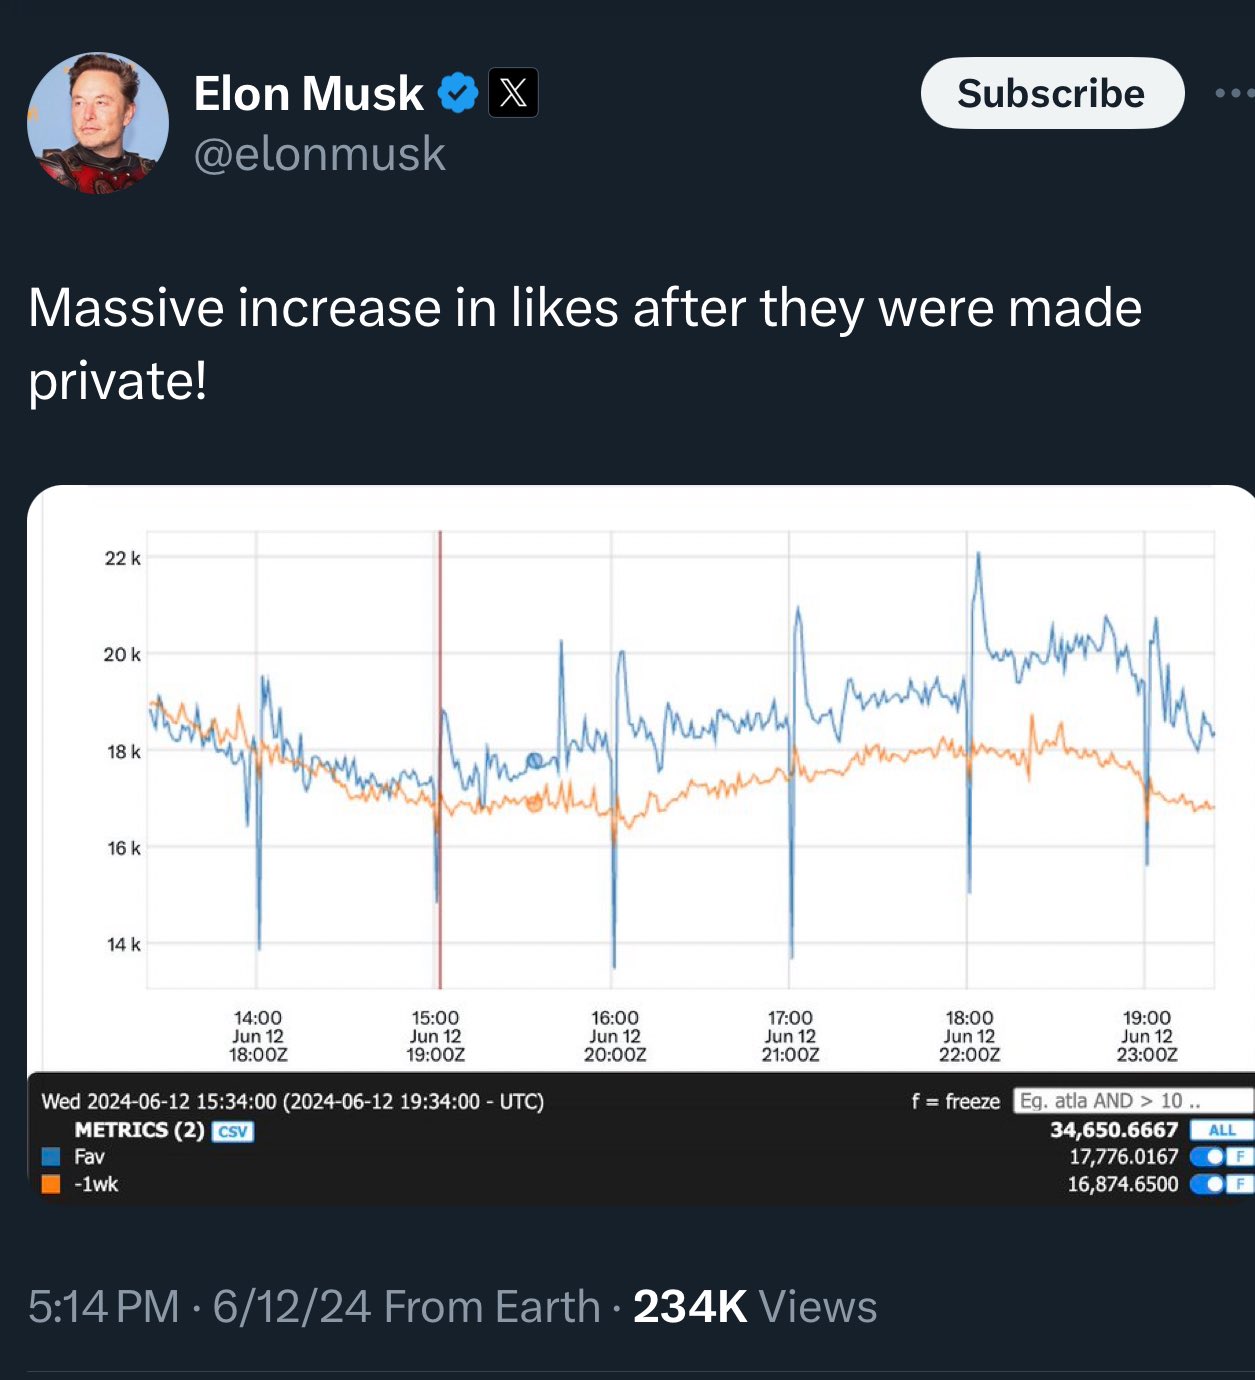Open Elon Musk's profile picture

point(98,123)
